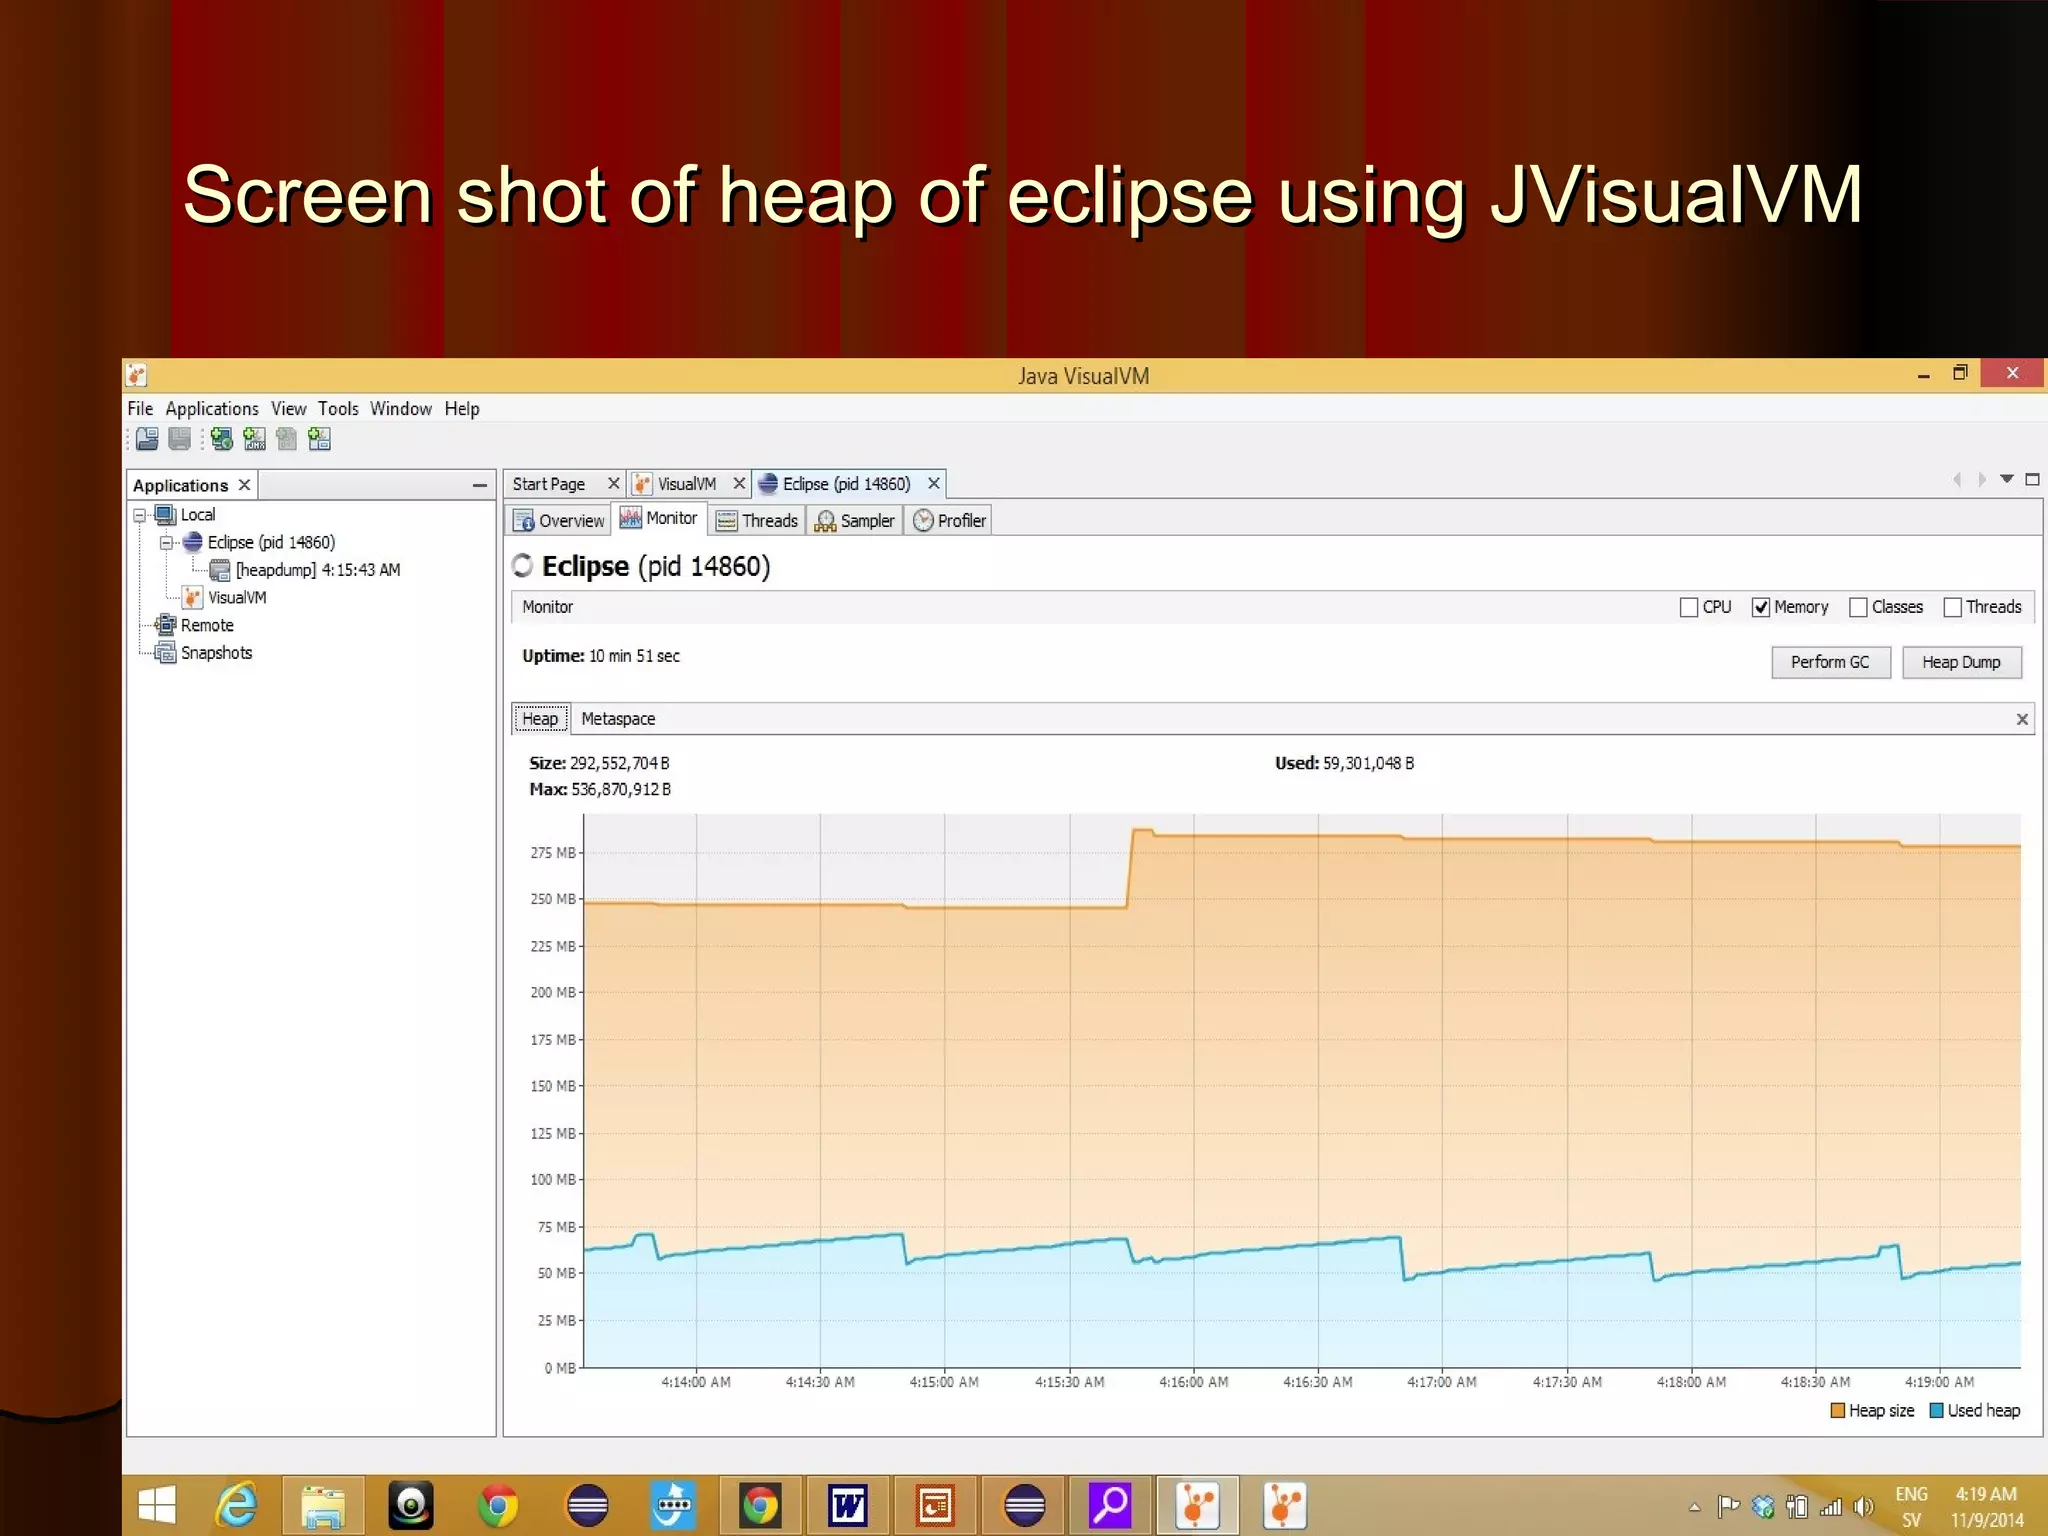Select the [heapdump] 4:15:43 AM tree item
This screenshot has height=1536, width=2048.
tap(318, 570)
